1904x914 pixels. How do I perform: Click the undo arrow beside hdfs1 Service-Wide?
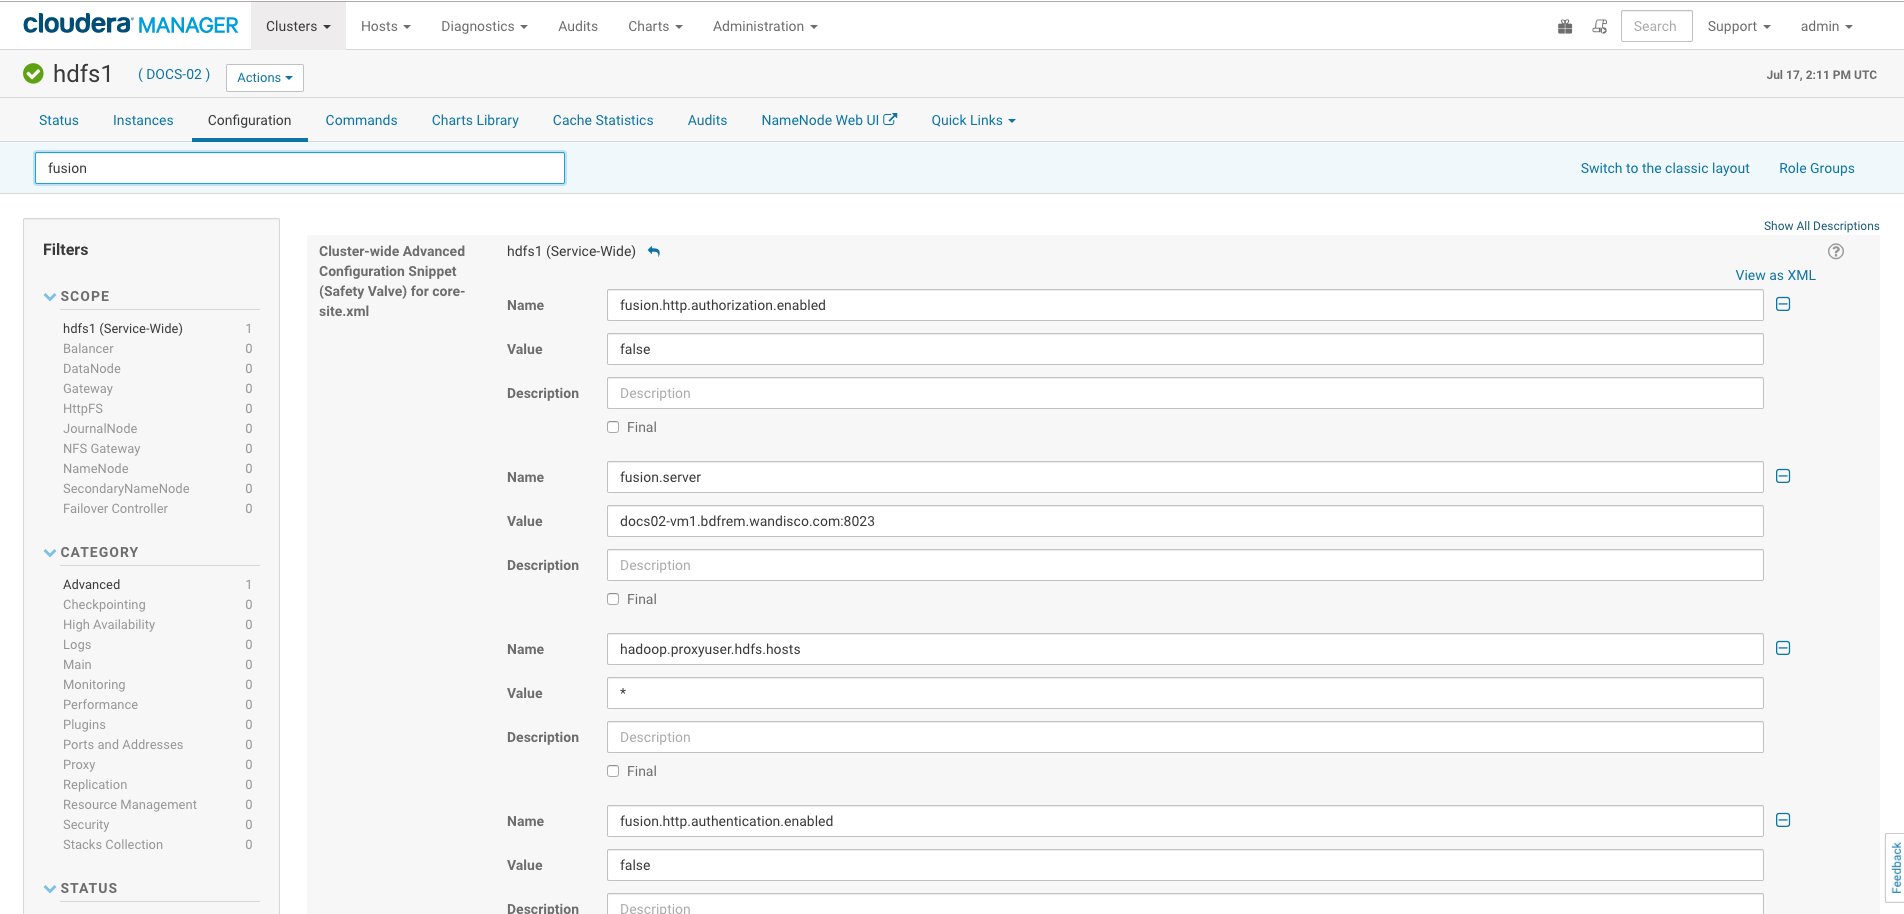[654, 252]
